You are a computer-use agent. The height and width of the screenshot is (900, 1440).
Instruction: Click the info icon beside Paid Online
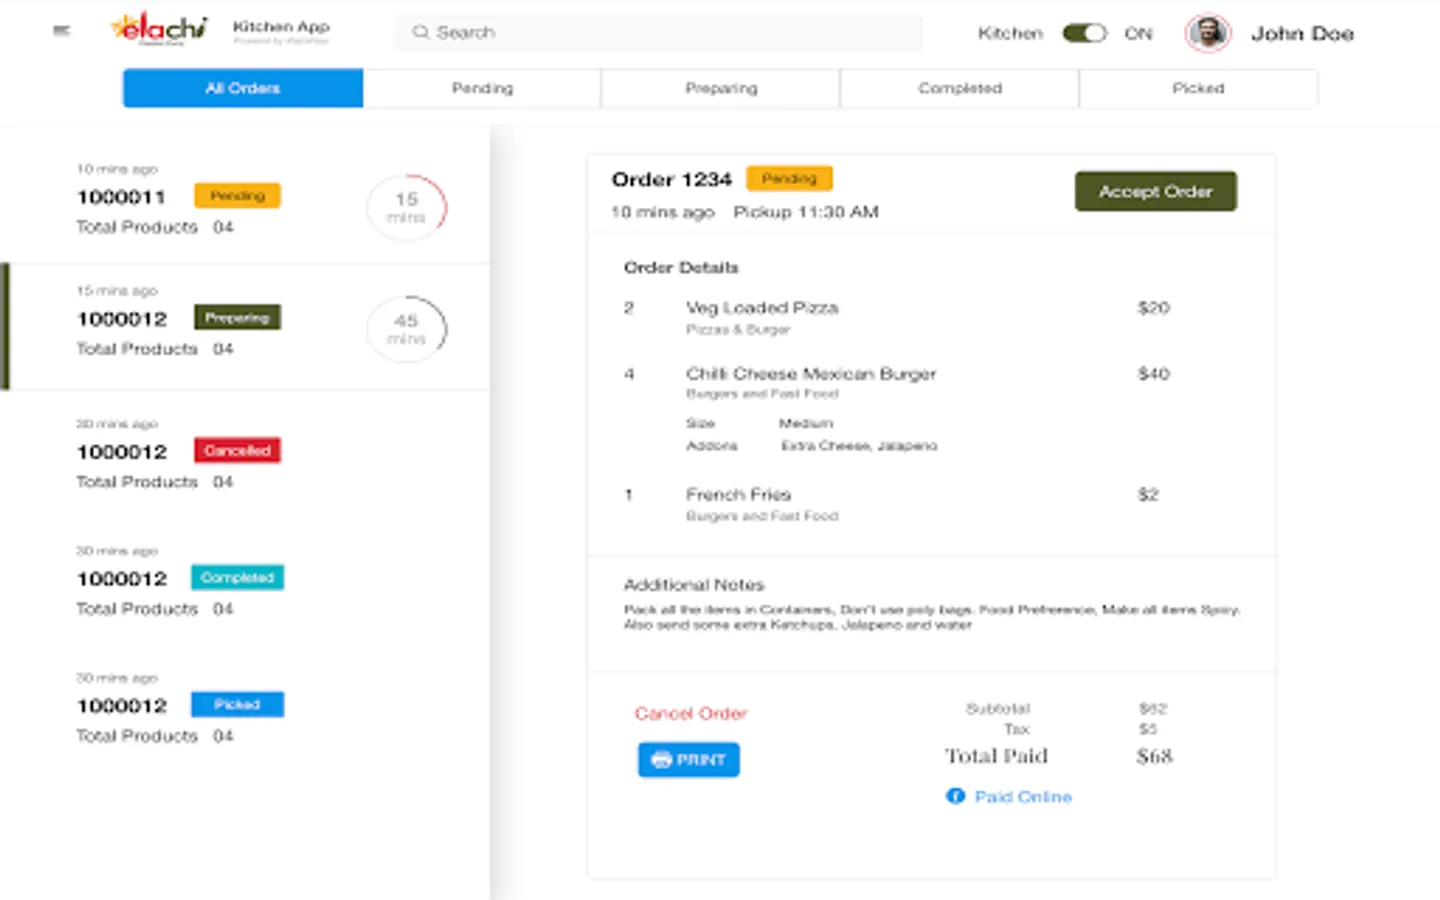(955, 796)
